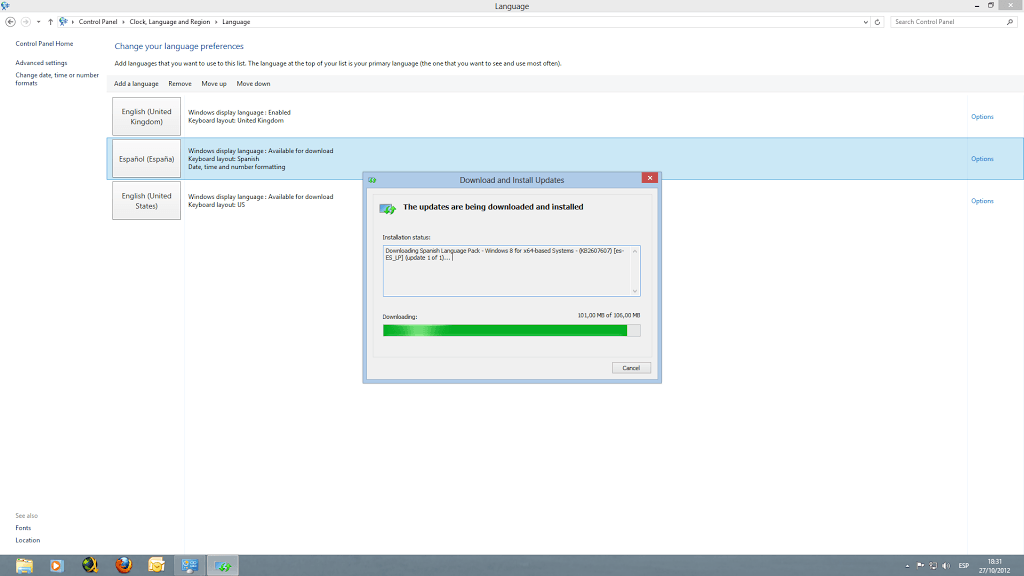Open Options for English (United Kingdom)
Viewport: 1024px width, 576px height.
point(982,117)
